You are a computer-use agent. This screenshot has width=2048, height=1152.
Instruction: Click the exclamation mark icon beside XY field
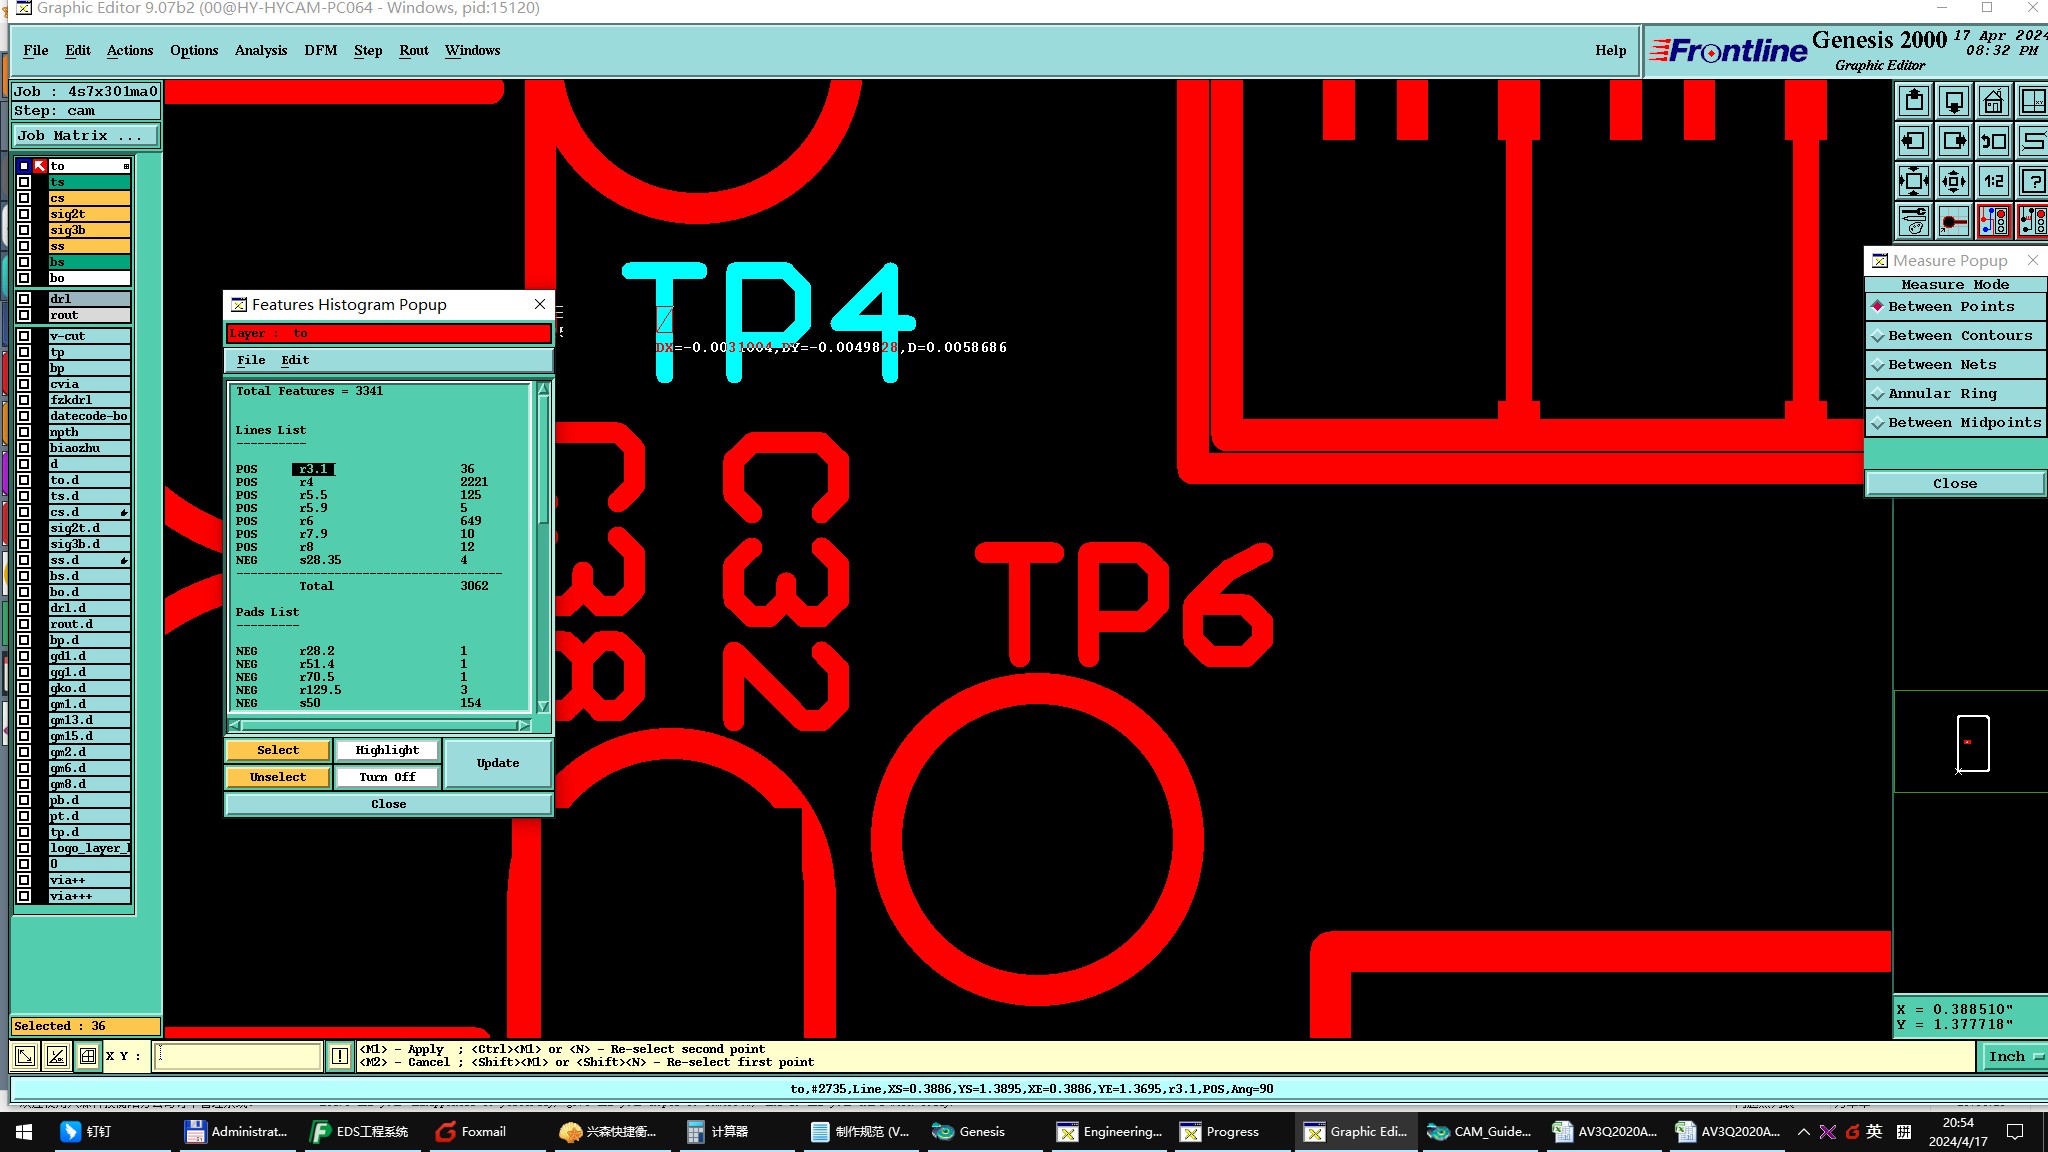click(340, 1056)
